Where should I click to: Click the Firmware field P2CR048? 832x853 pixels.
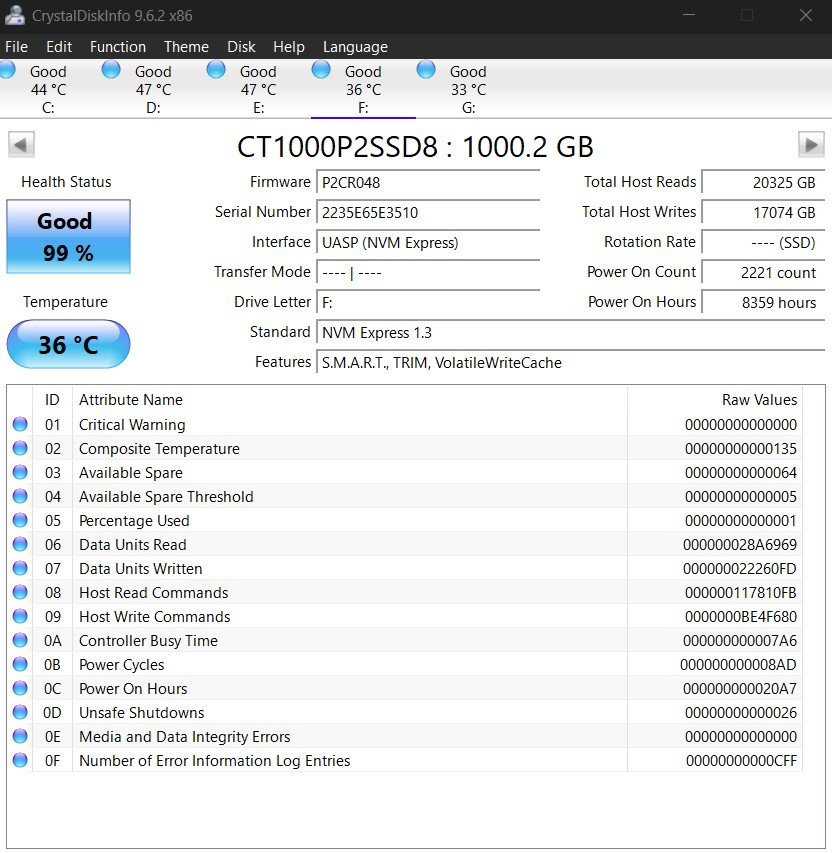pyautogui.click(x=428, y=182)
